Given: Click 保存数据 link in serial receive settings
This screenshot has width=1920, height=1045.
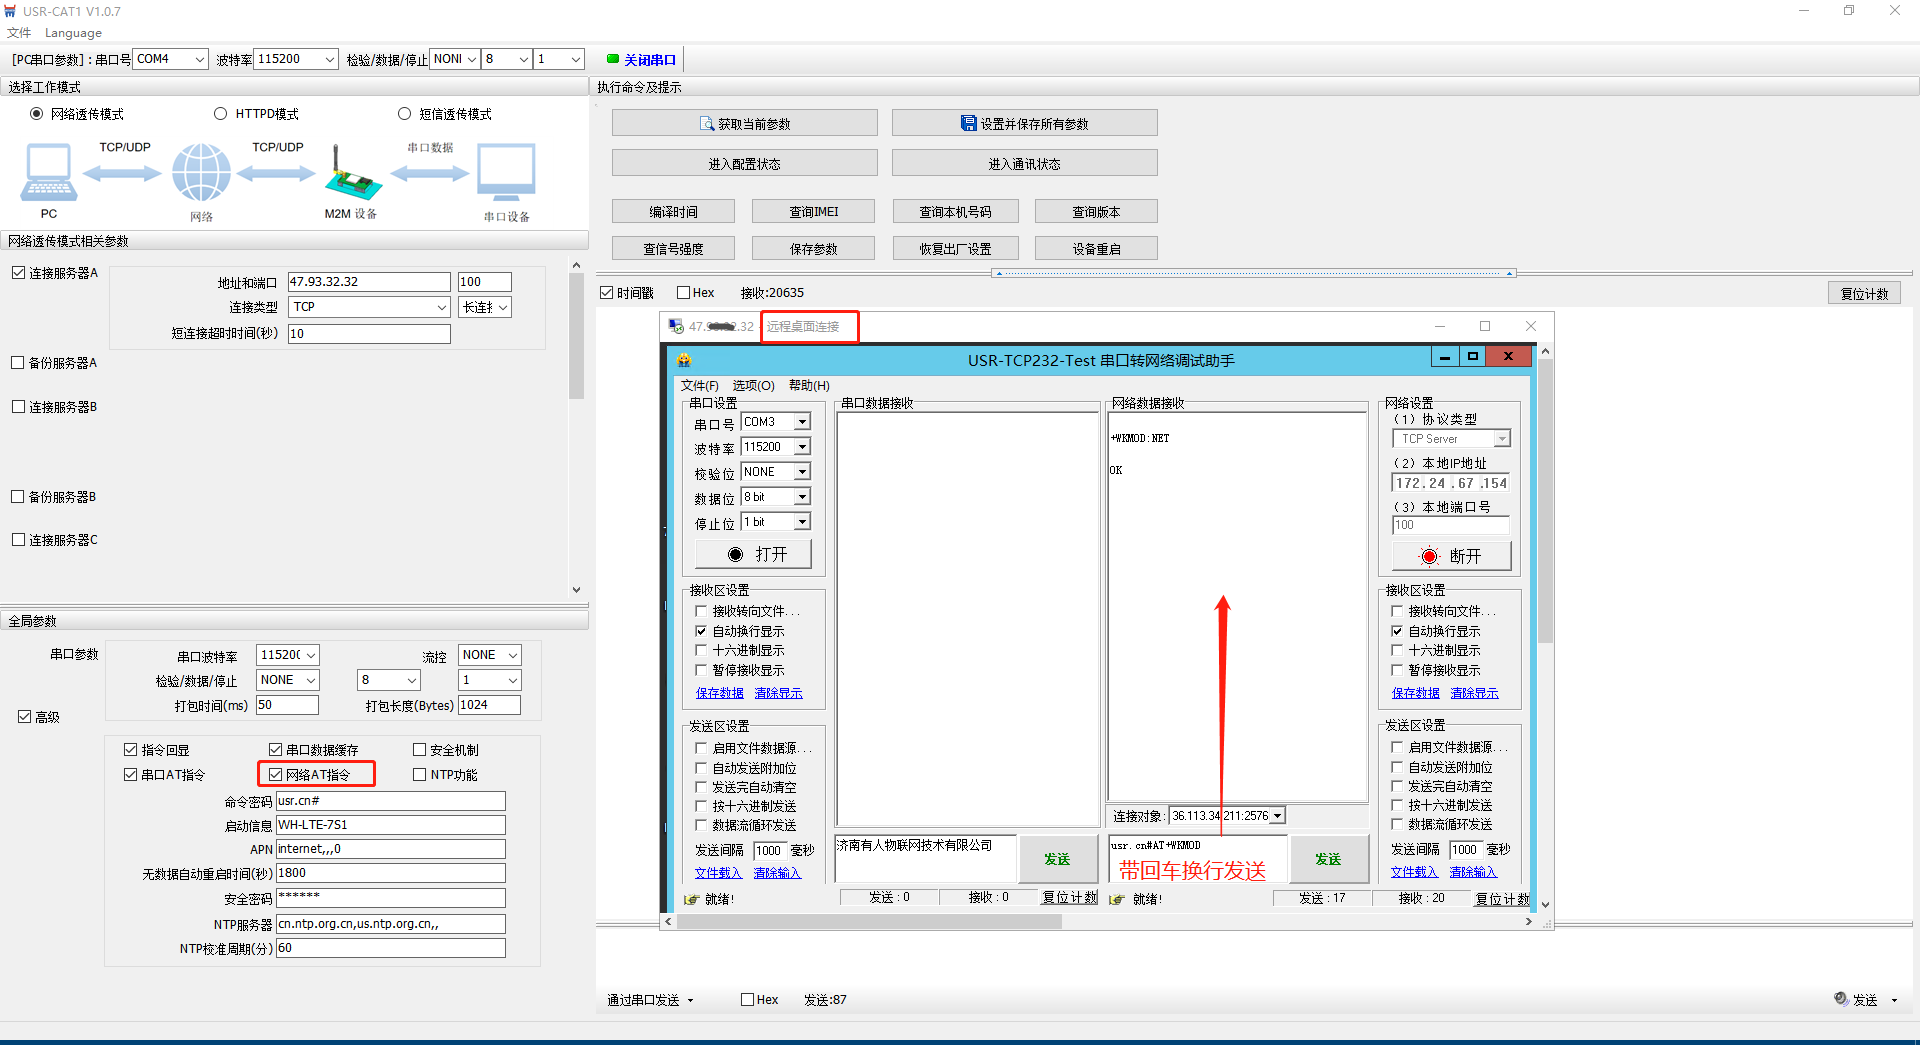Looking at the screenshot, I should coord(719,693).
